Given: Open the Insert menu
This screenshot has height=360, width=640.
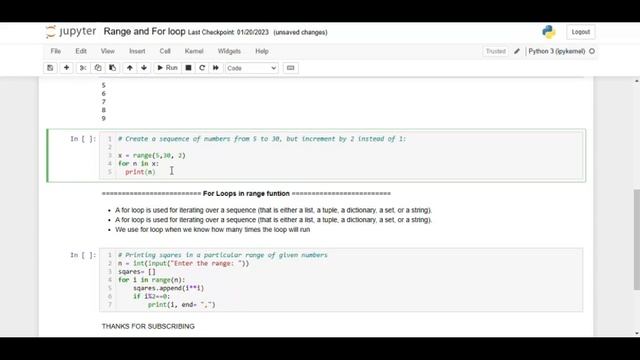Looking at the screenshot, I should tap(137, 51).
